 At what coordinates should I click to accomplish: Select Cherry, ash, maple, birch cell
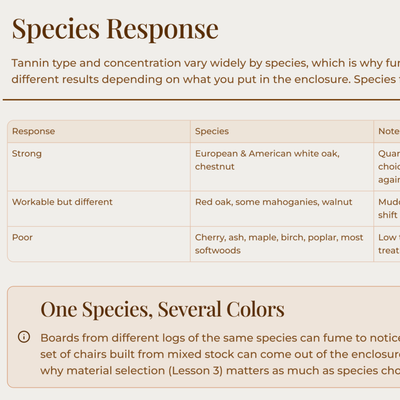point(282,244)
